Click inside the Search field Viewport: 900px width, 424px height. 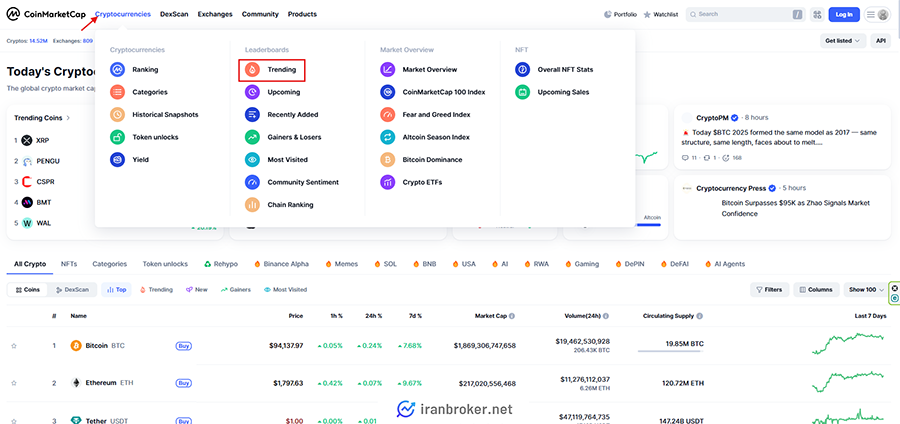(x=744, y=14)
